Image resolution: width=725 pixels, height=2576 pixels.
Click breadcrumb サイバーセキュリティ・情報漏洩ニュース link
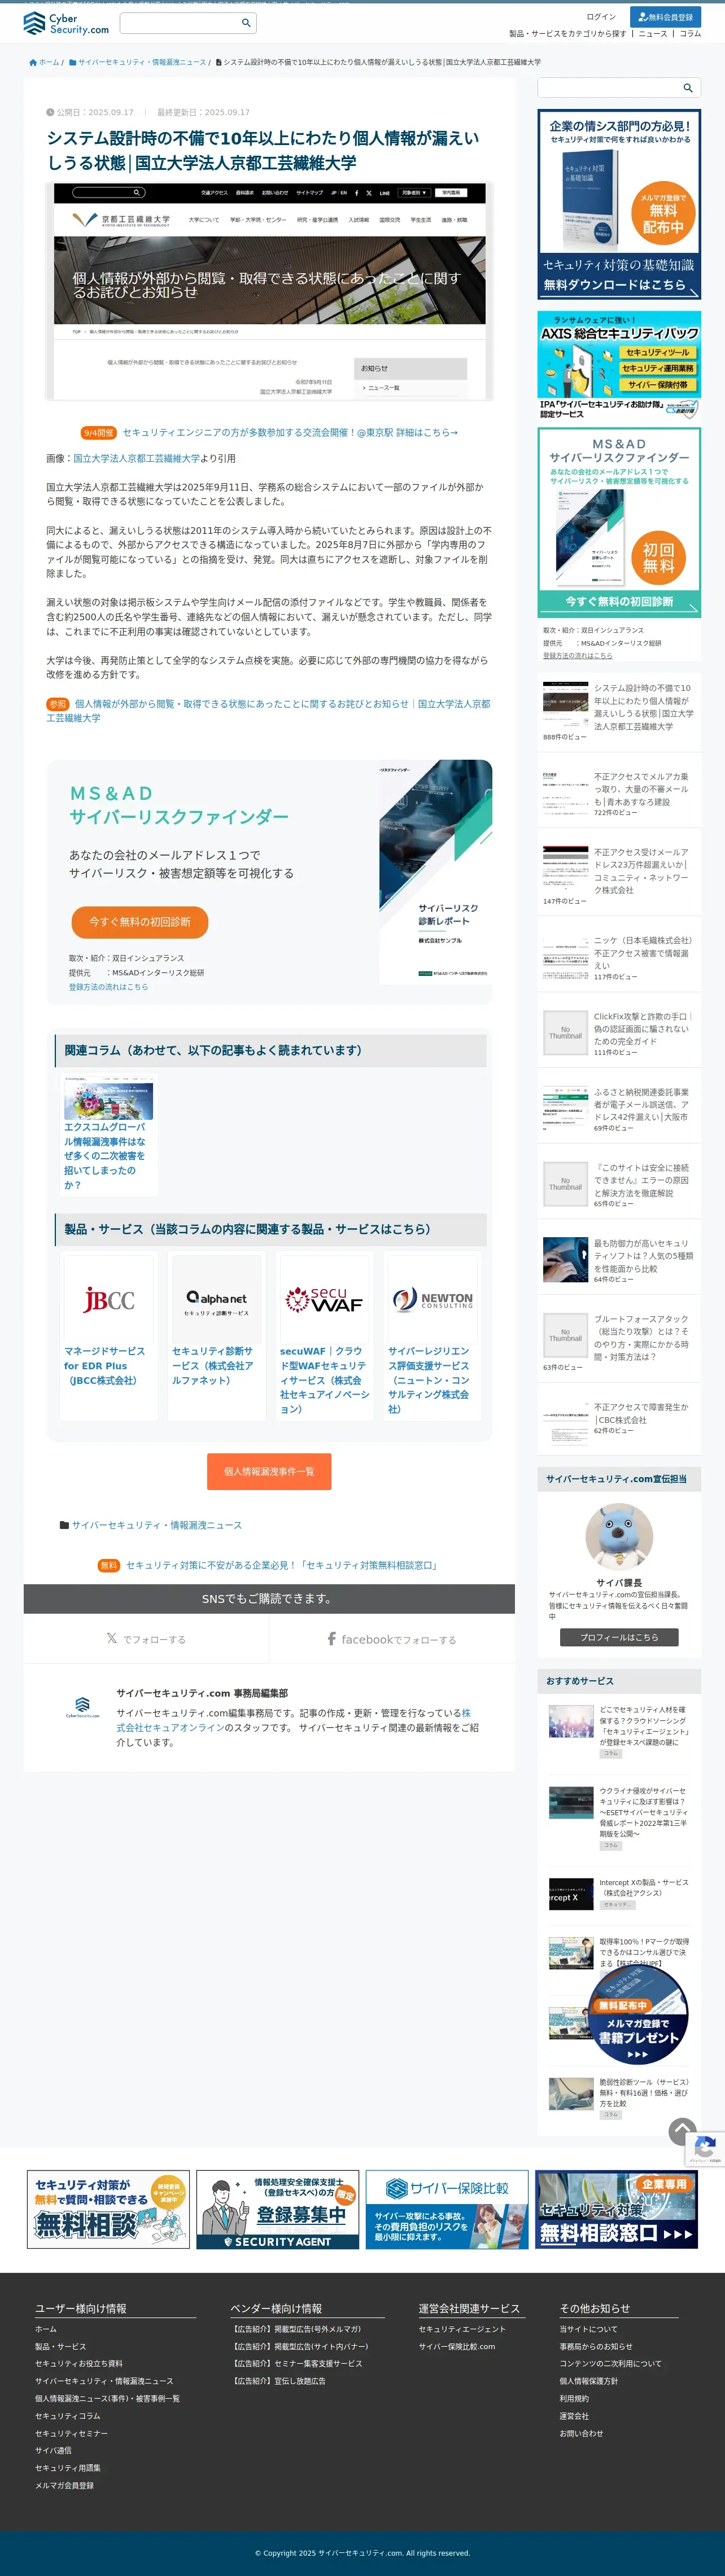pos(142,62)
